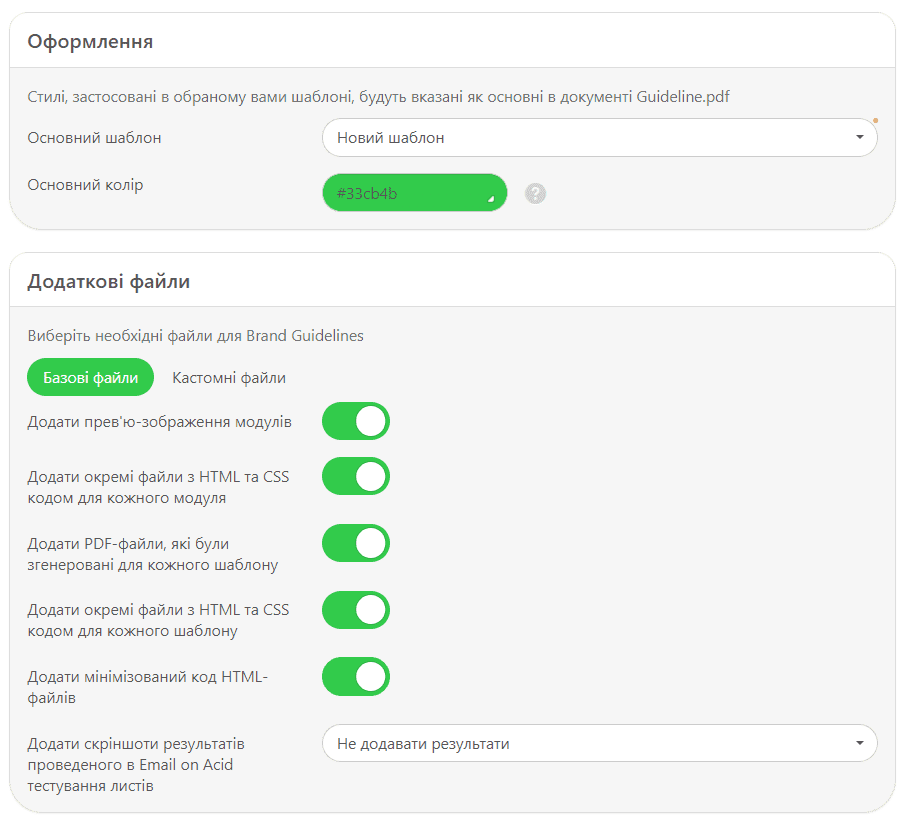Click the caret arrow of Не додавати результати
This screenshot has width=905, height=824.
point(859,743)
